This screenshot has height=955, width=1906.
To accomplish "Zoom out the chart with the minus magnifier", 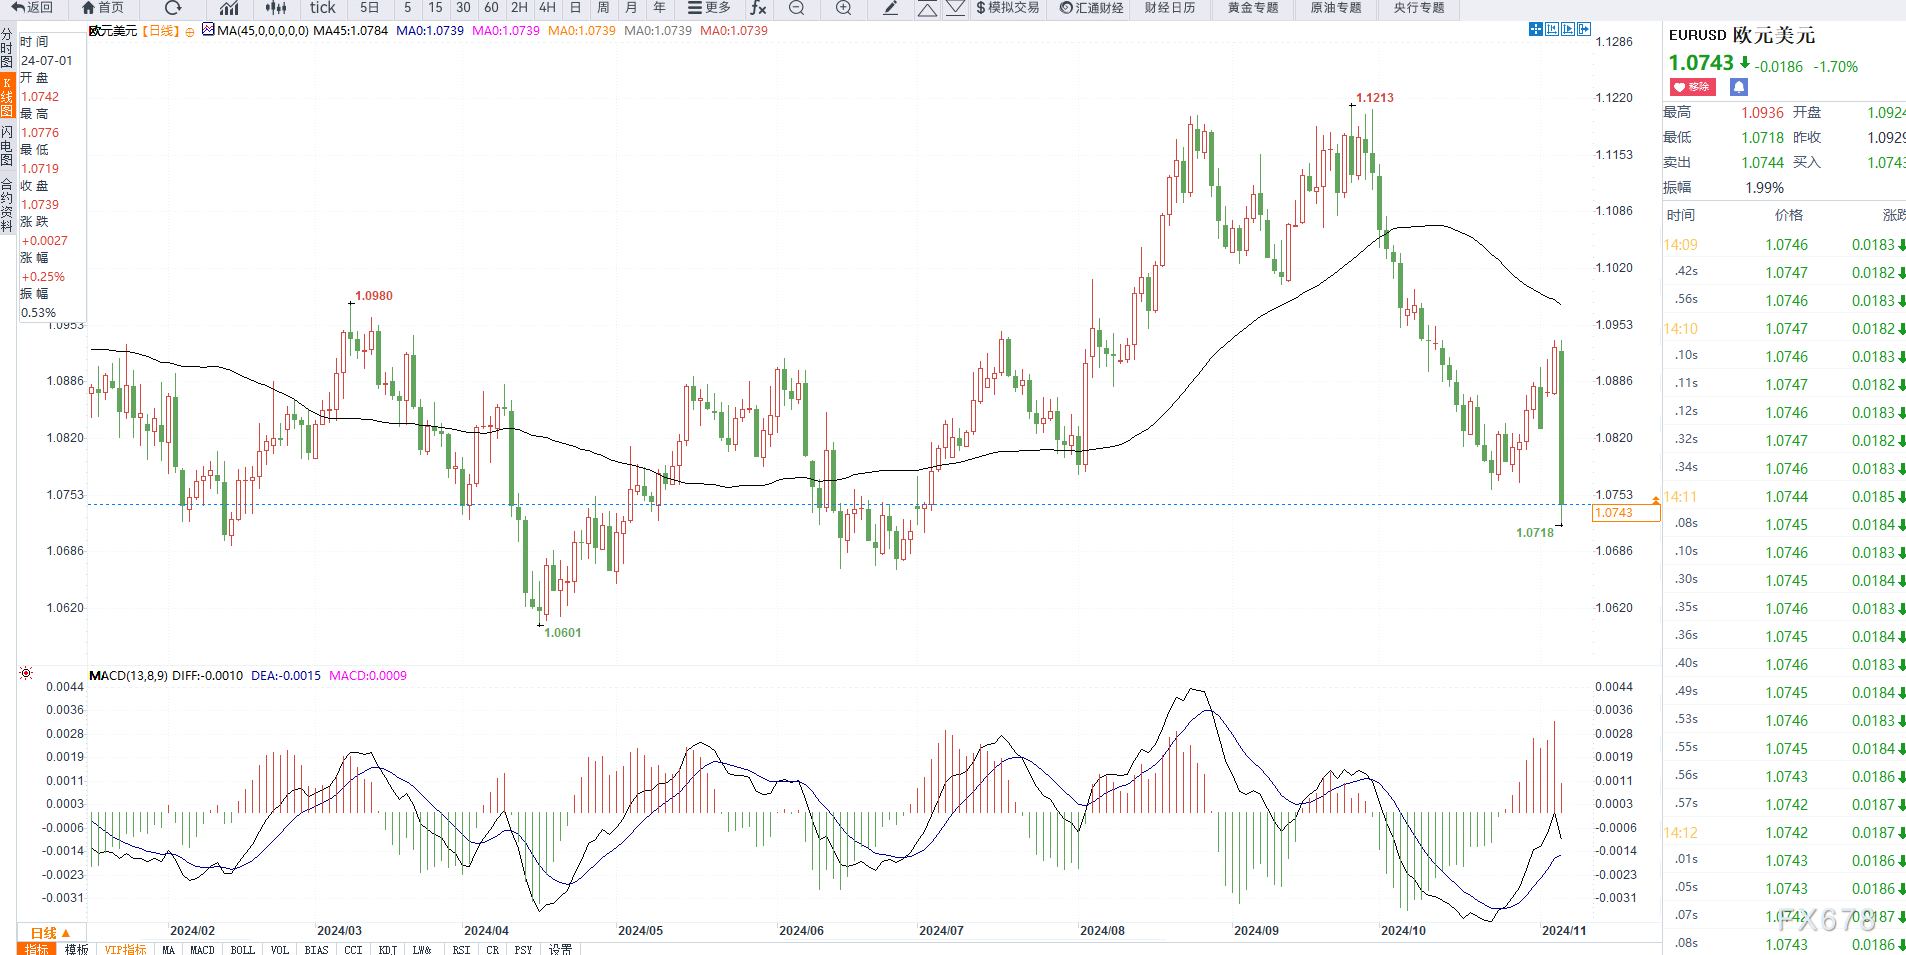I will coord(797,8).
